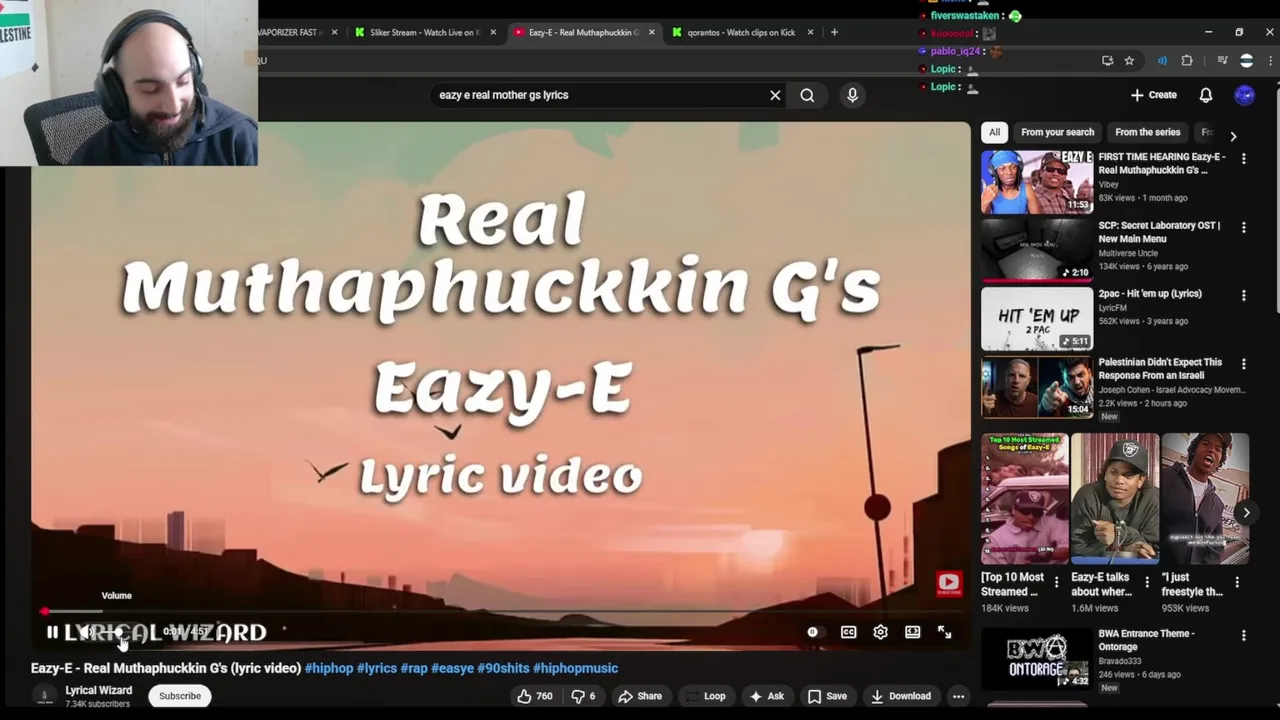Bookmark this page with the star icon
This screenshot has width=1280, height=720.
coord(1129,60)
